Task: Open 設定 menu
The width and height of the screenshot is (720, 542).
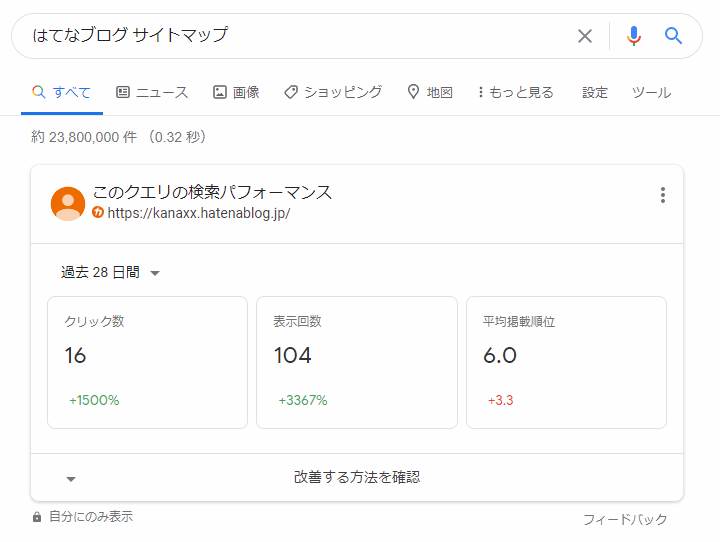Action: (595, 92)
